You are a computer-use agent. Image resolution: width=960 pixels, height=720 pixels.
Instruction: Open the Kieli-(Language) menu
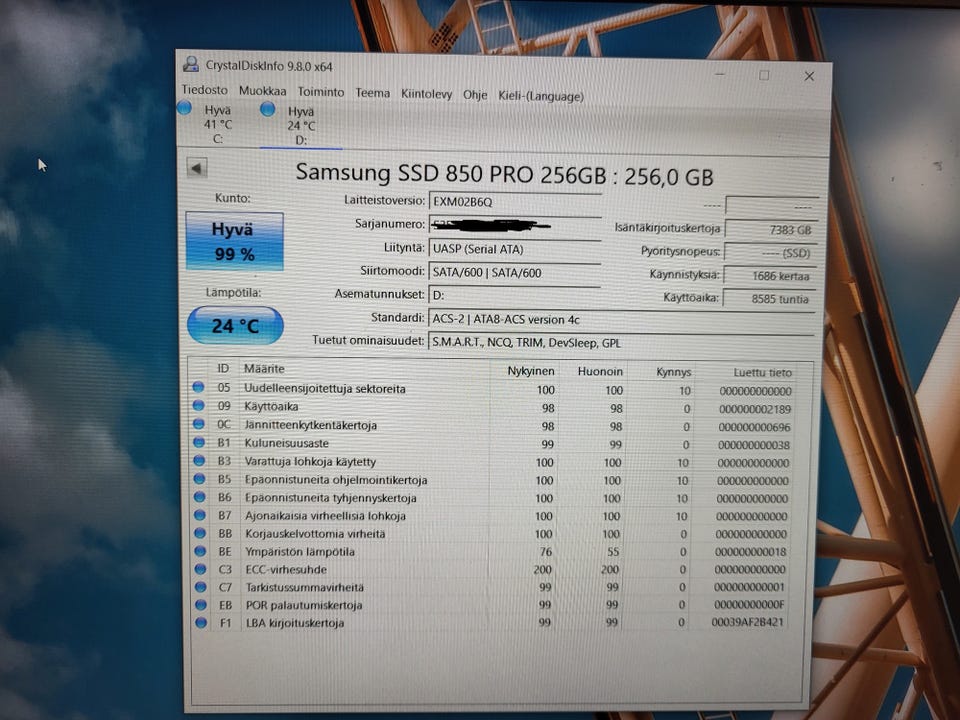point(541,96)
